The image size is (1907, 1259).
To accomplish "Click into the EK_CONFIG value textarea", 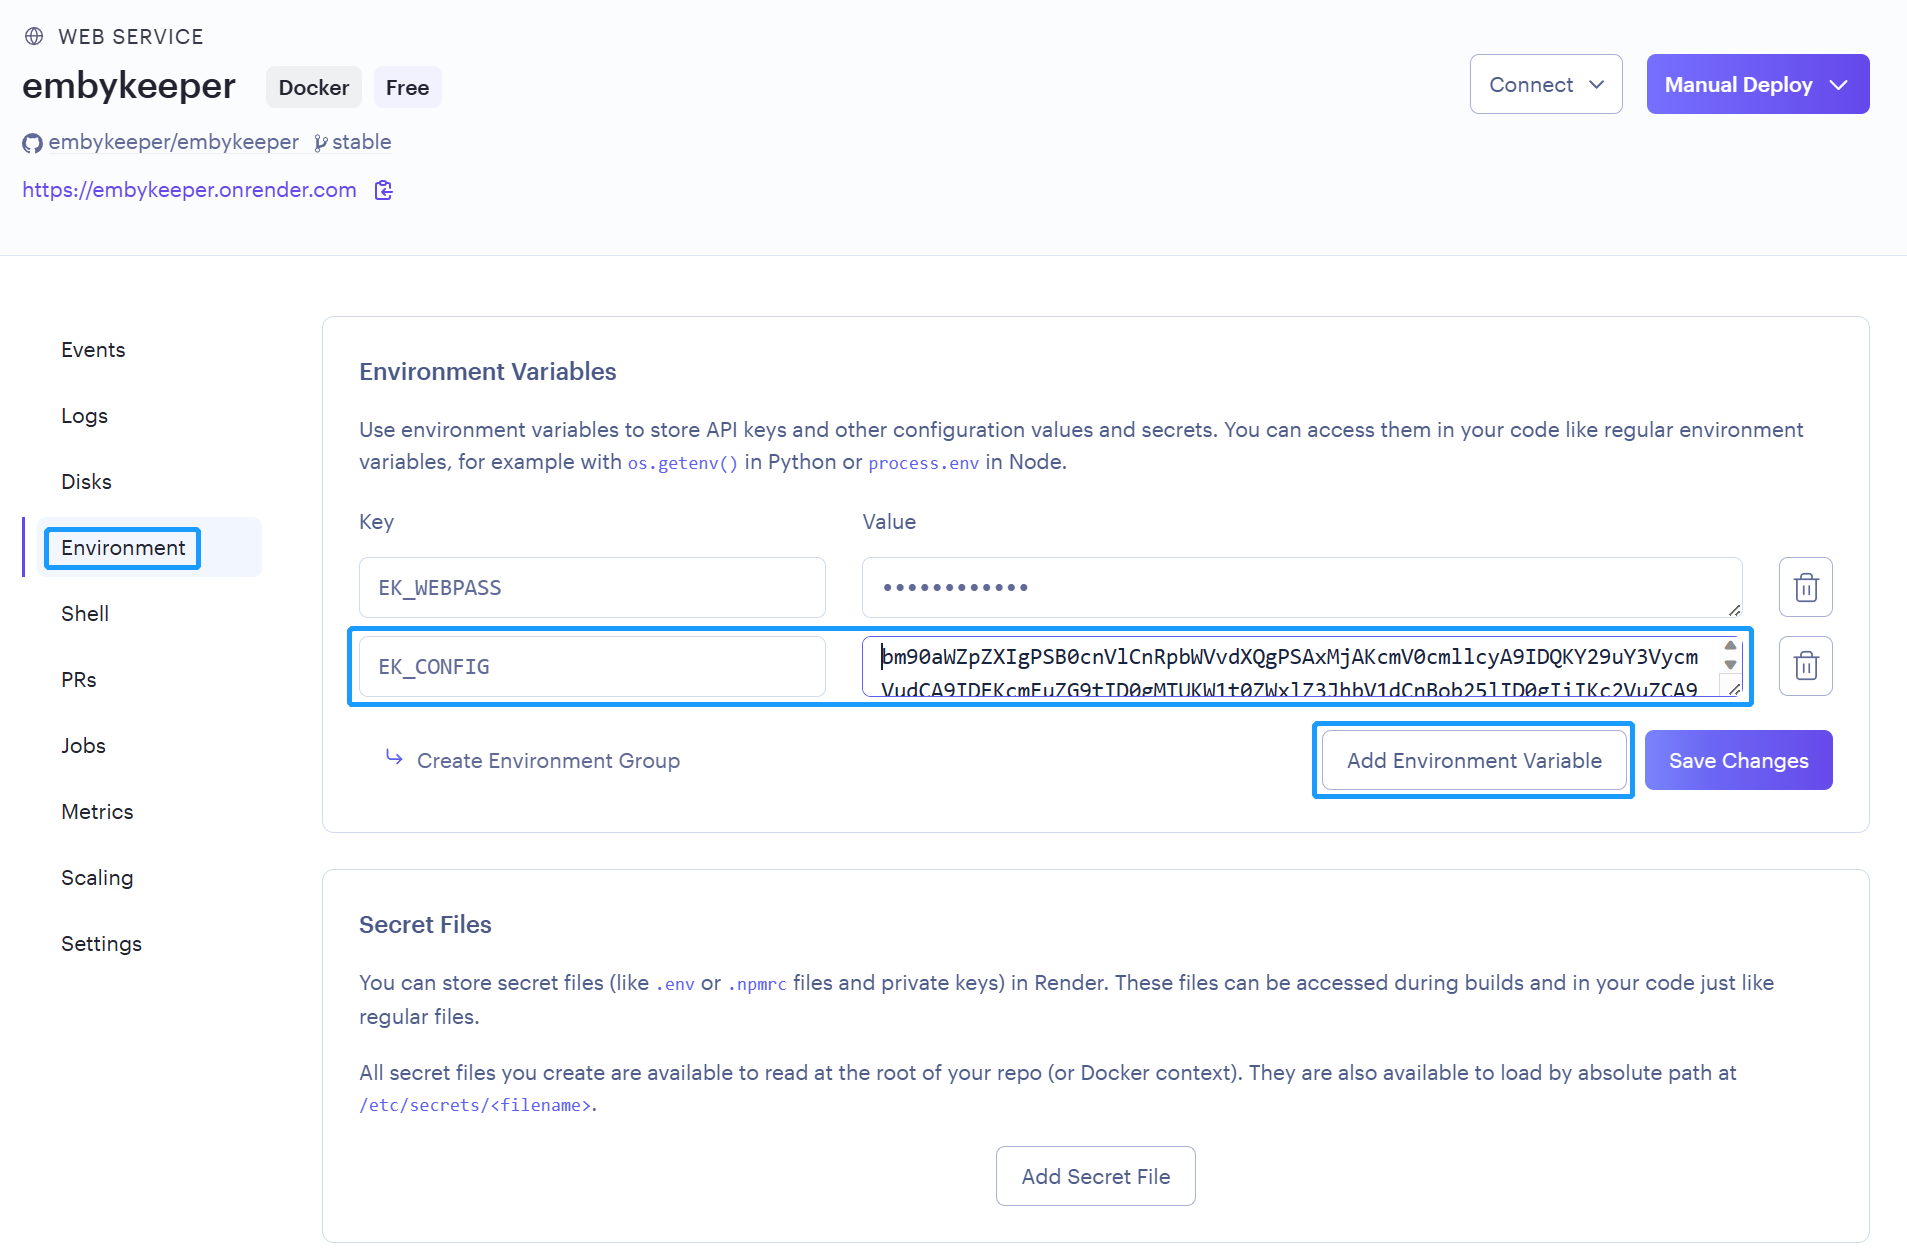I will click(x=1301, y=666).
